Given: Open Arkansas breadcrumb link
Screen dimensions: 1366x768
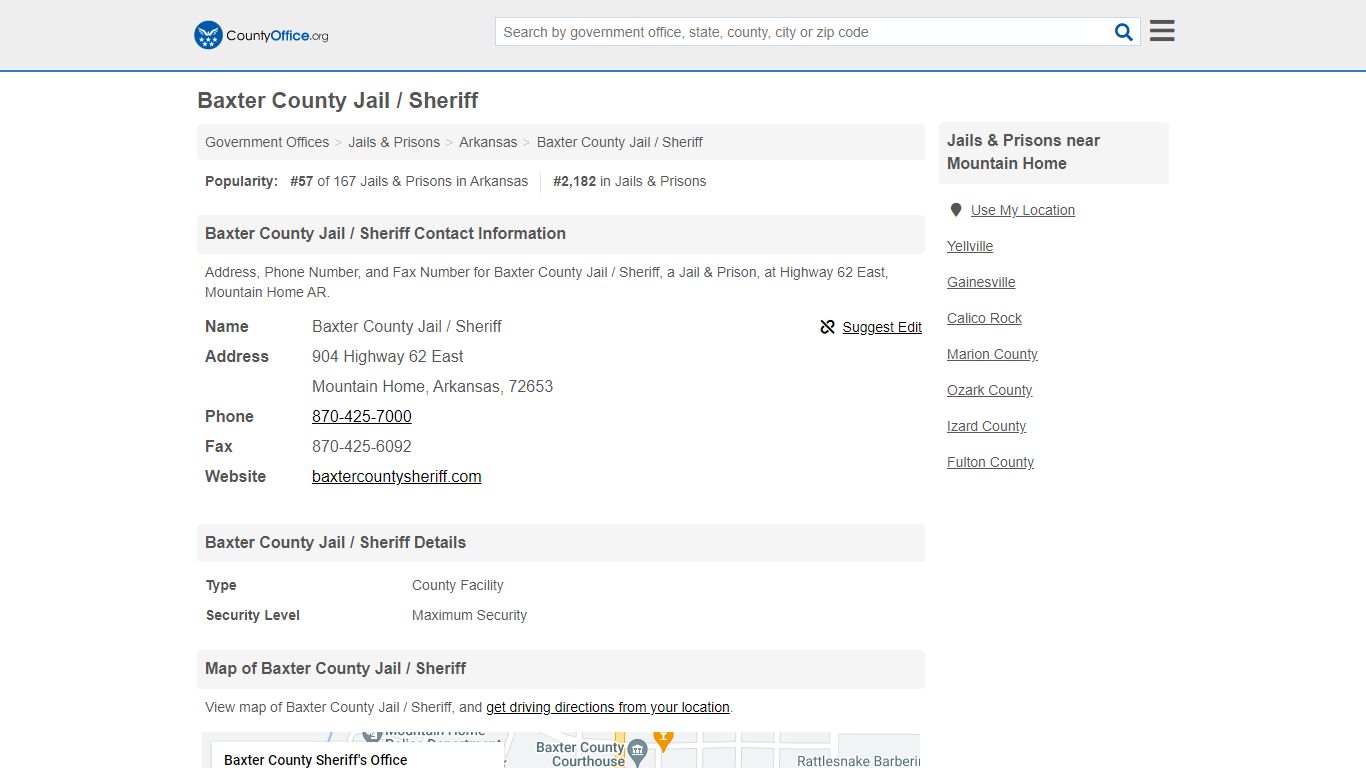Looking at the screenshot, I should click(x=488, y=142).
